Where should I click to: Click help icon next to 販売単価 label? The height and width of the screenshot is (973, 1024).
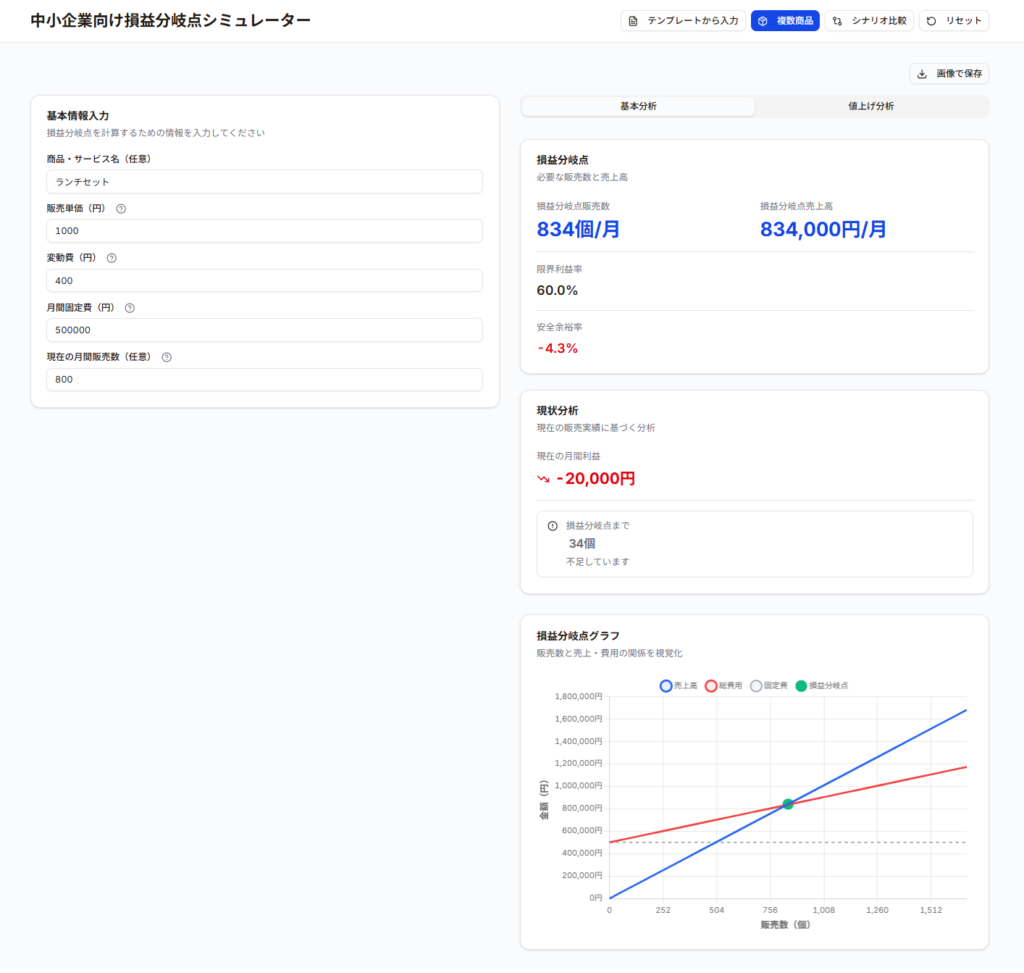121,209
